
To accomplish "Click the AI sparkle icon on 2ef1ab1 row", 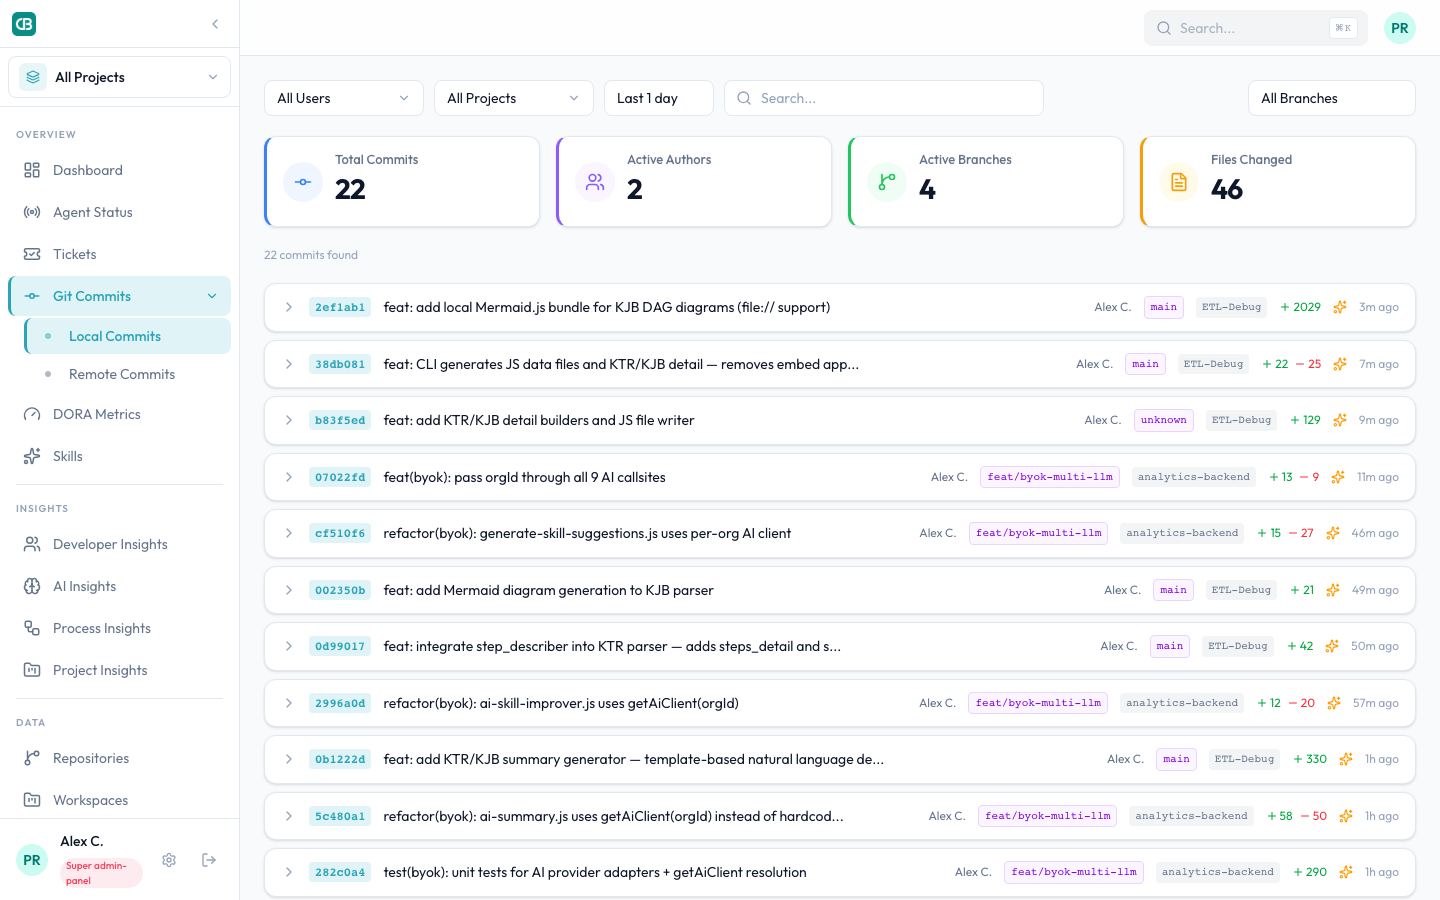I will tap(1340, 307).
